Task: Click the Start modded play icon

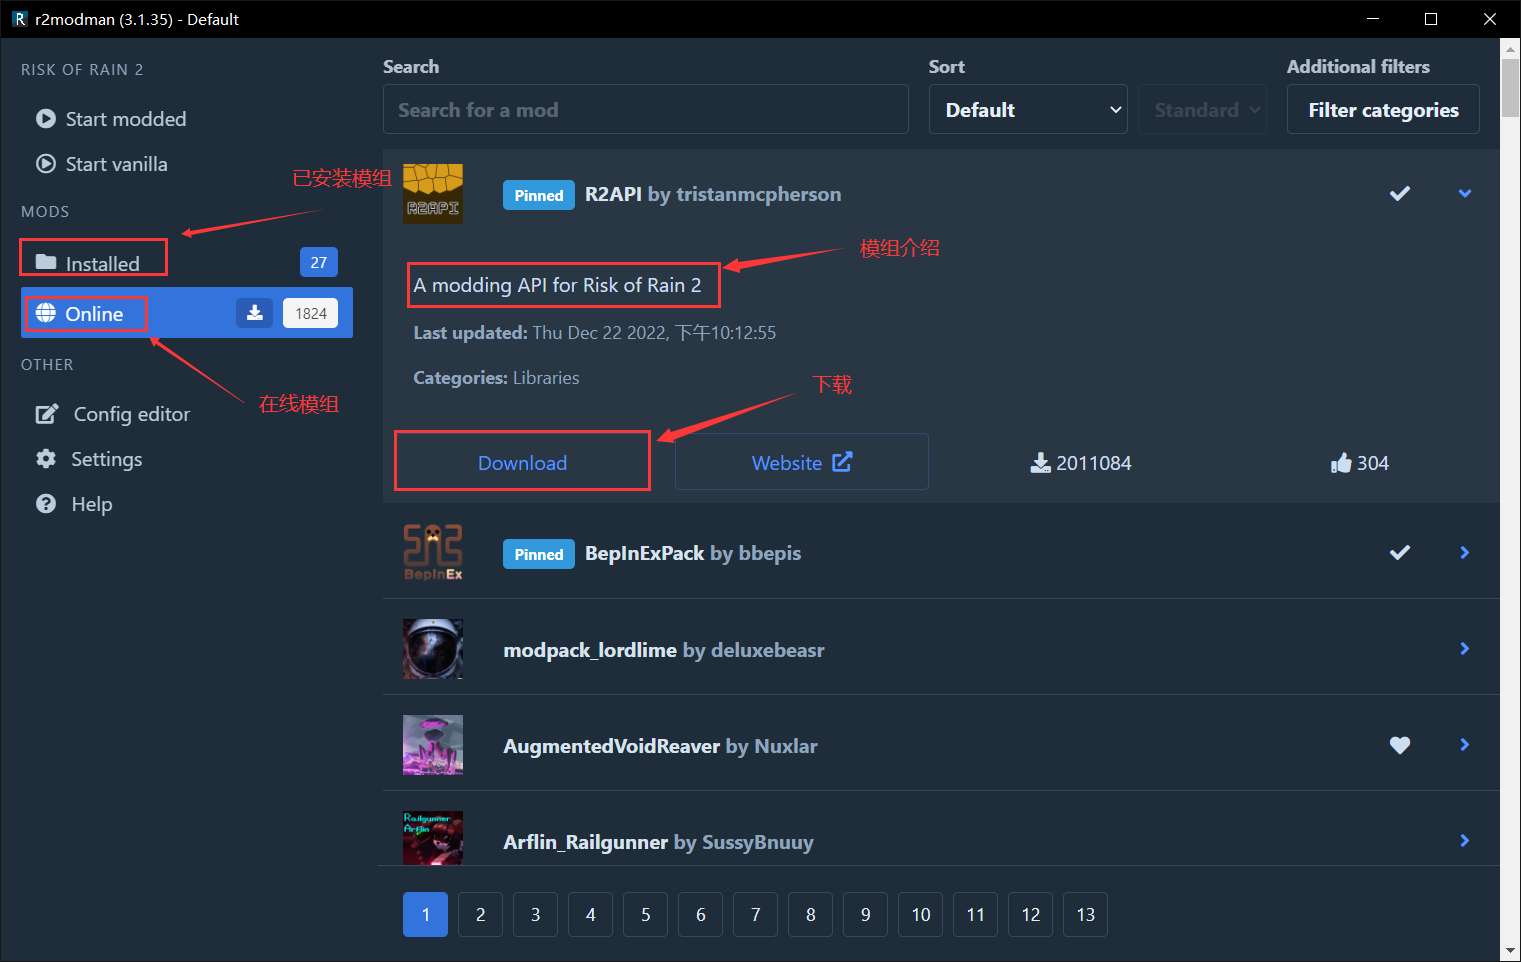Action: 46,119
